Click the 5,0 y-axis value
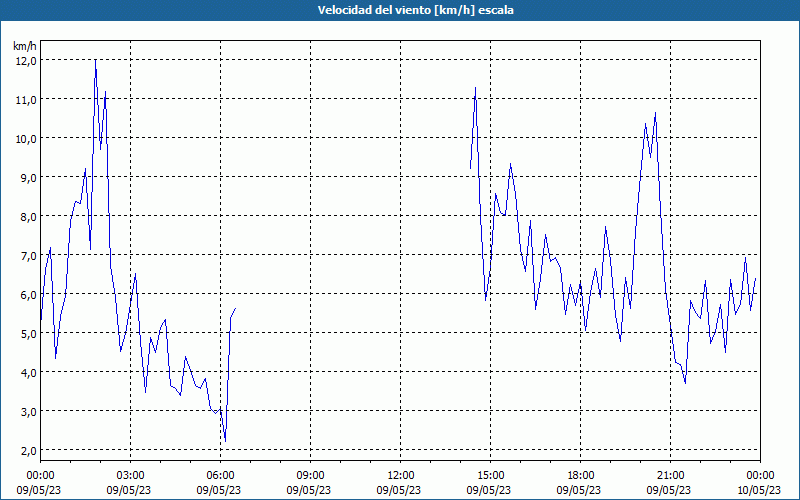This screenshot has height=500, width=800. click(28, 334)
